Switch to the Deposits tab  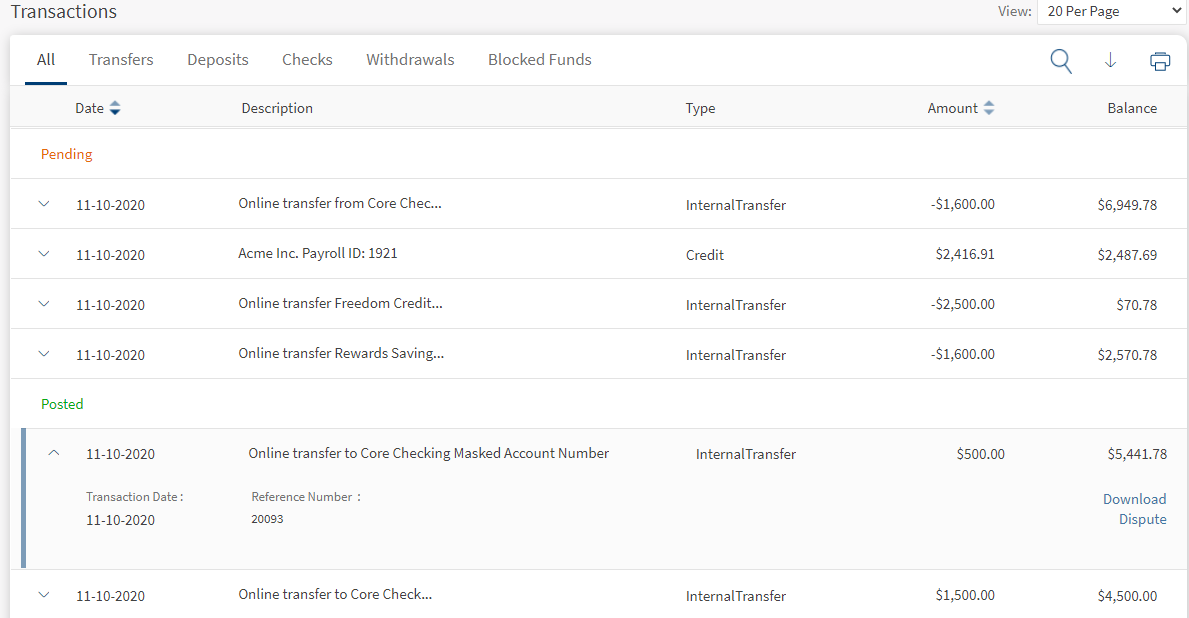click(218, 60)
